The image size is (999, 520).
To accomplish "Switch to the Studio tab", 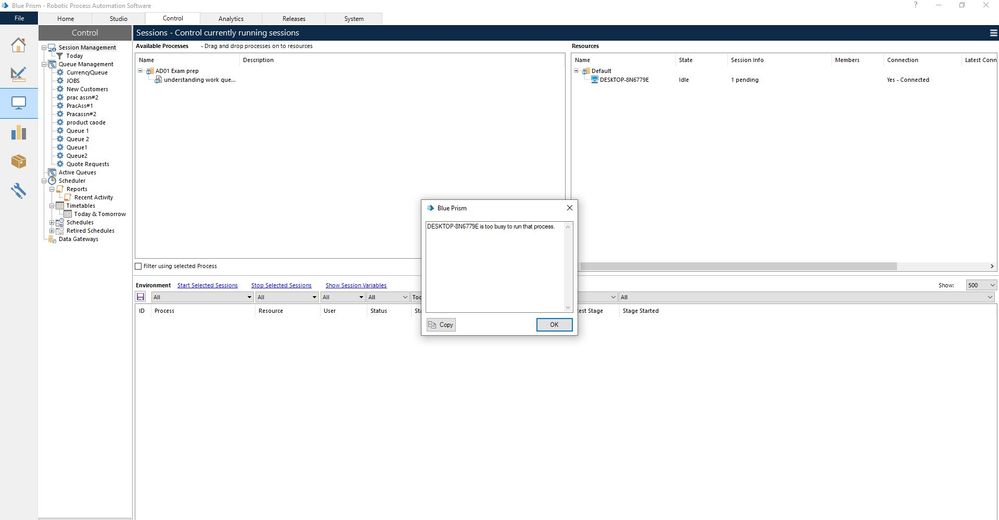I will [x=119, y=18].
